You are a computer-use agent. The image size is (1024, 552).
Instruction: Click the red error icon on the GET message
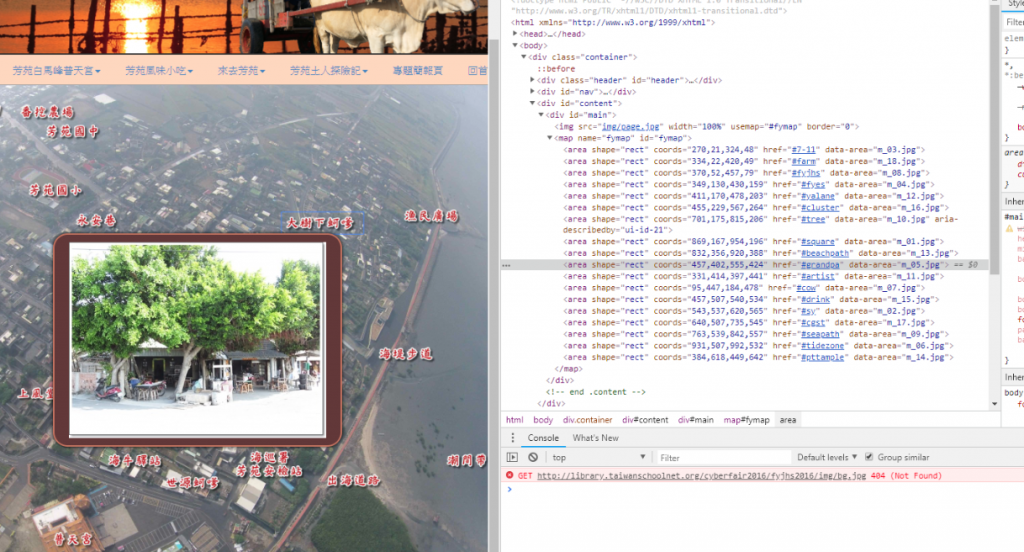pyautogui.click(x=509, y=476)
